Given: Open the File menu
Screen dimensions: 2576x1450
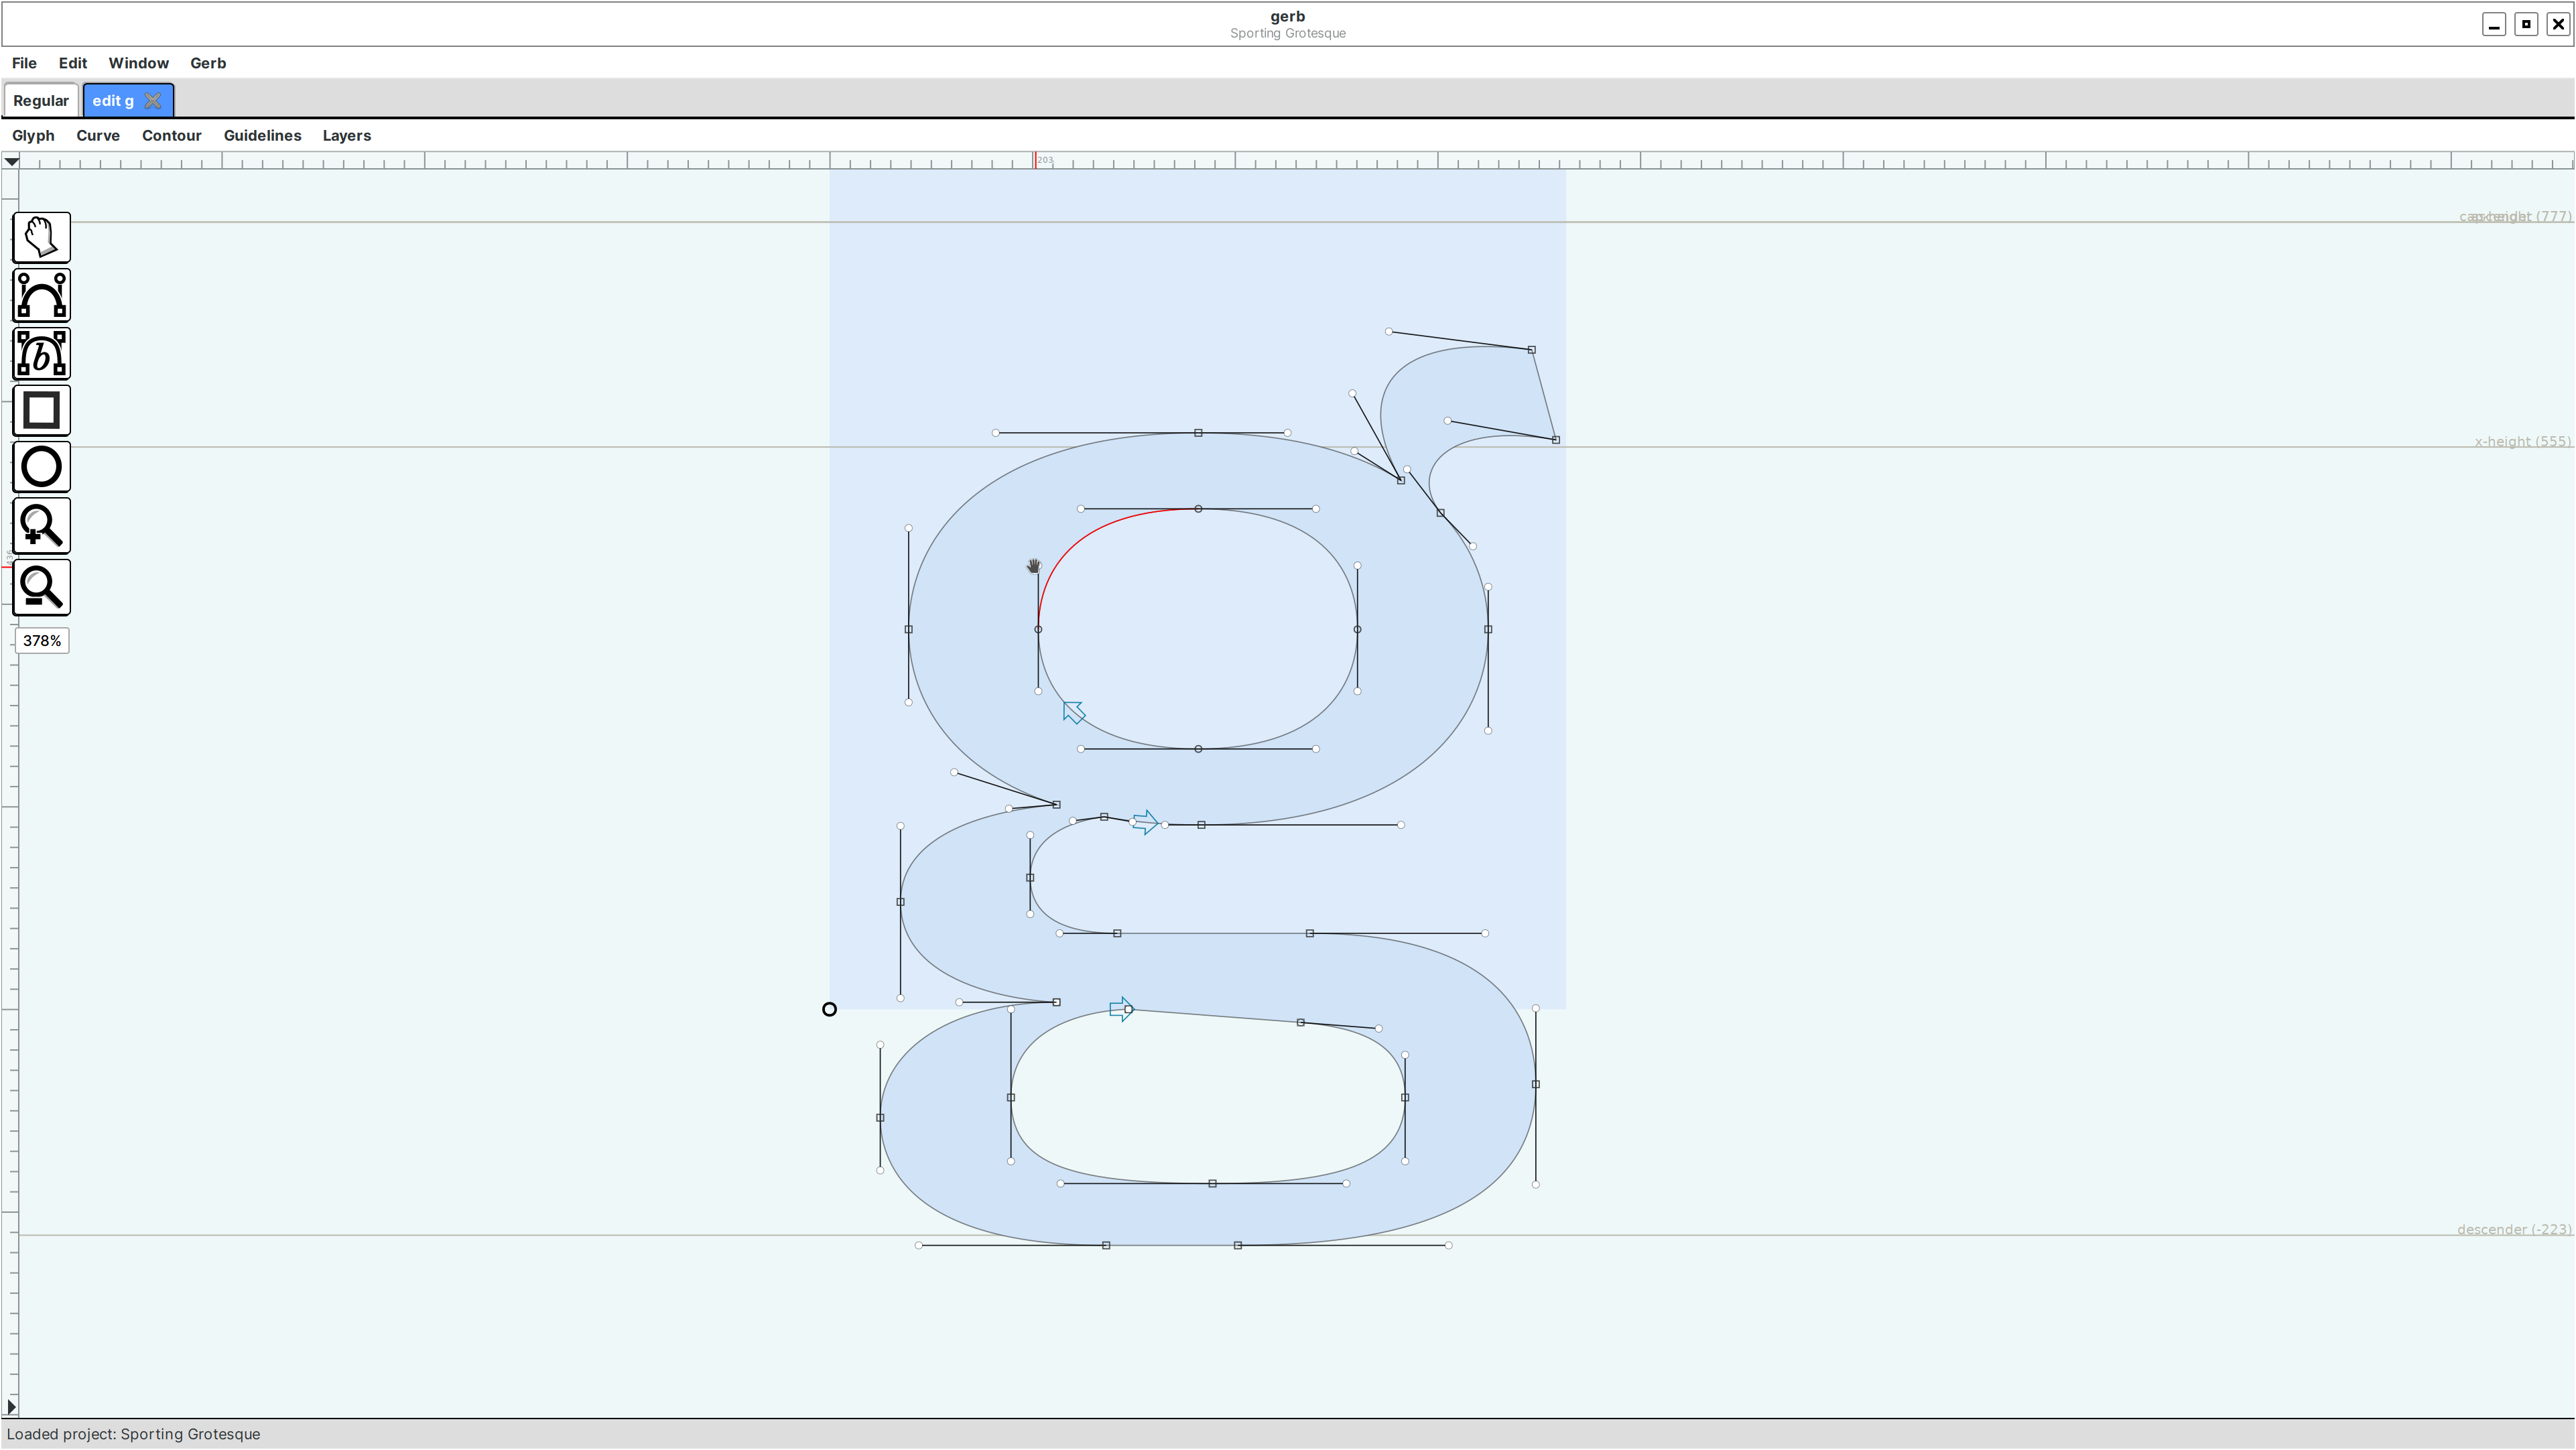Looking at the screenshot, I should [24, 63].
